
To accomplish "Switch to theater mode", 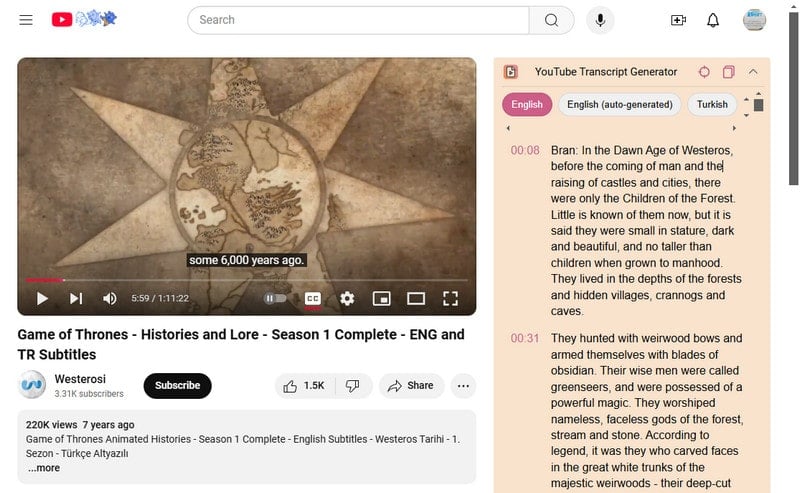I will [416, 299].
